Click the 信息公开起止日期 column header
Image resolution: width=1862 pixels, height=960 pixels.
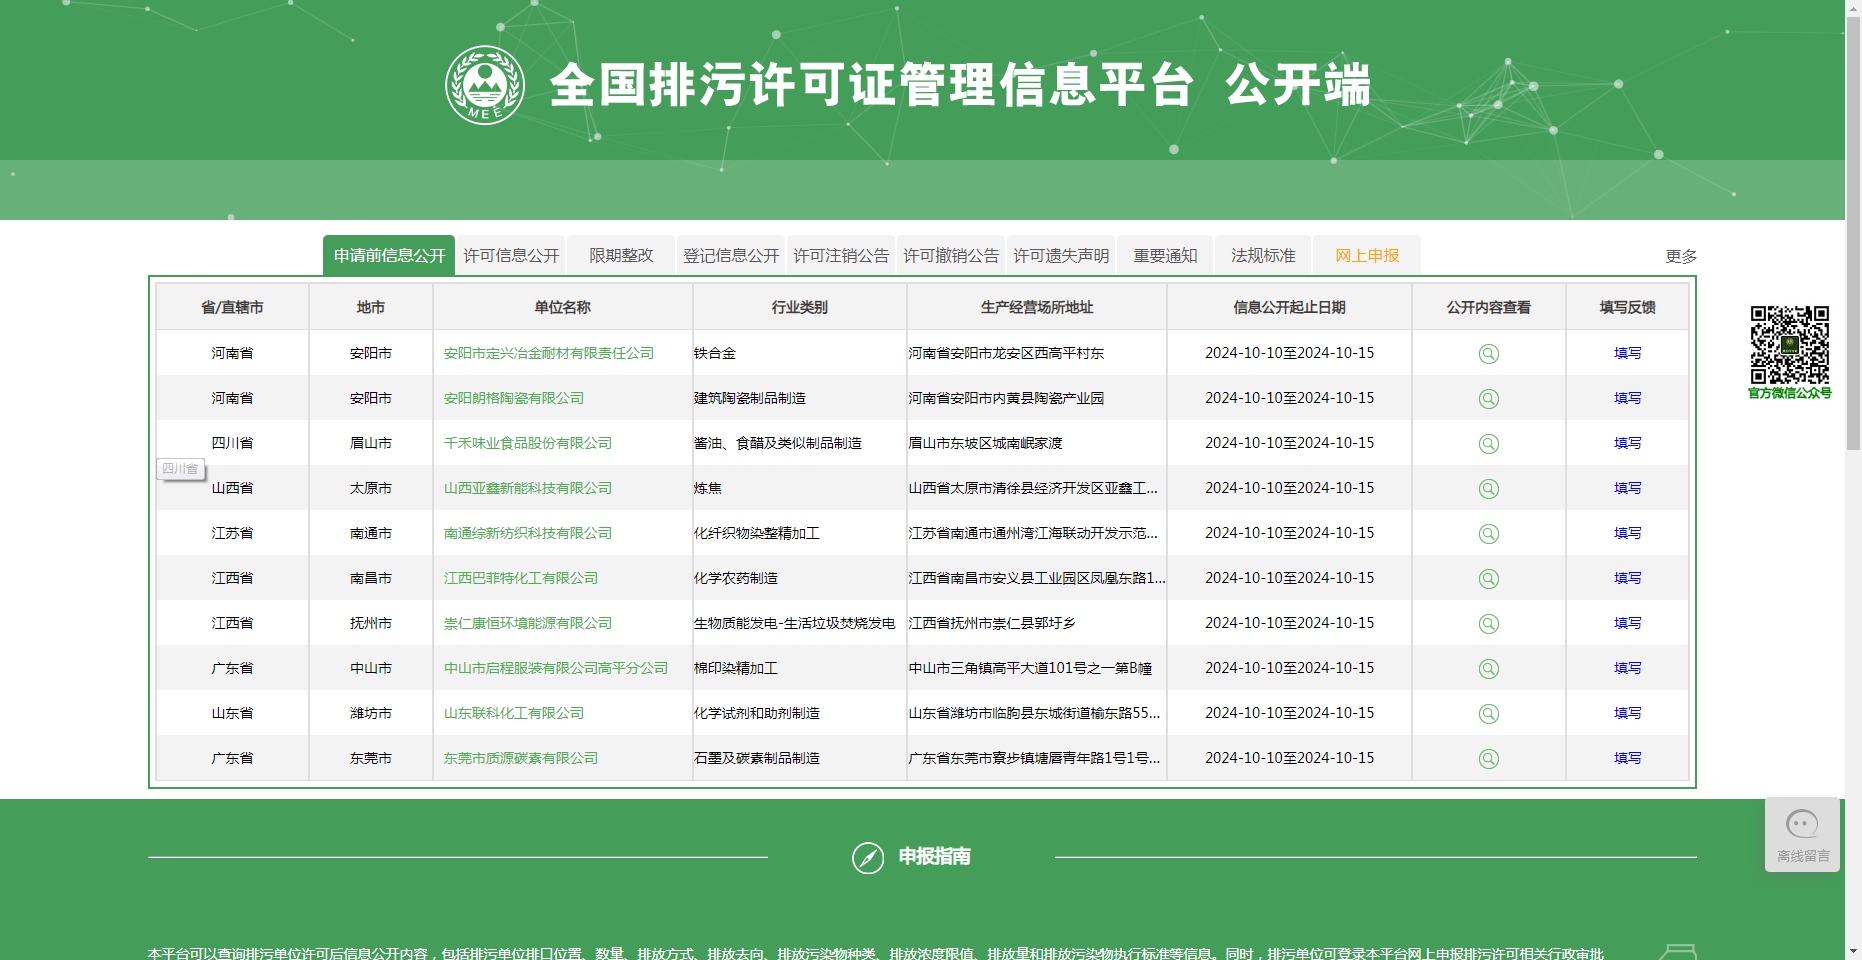1290,307
